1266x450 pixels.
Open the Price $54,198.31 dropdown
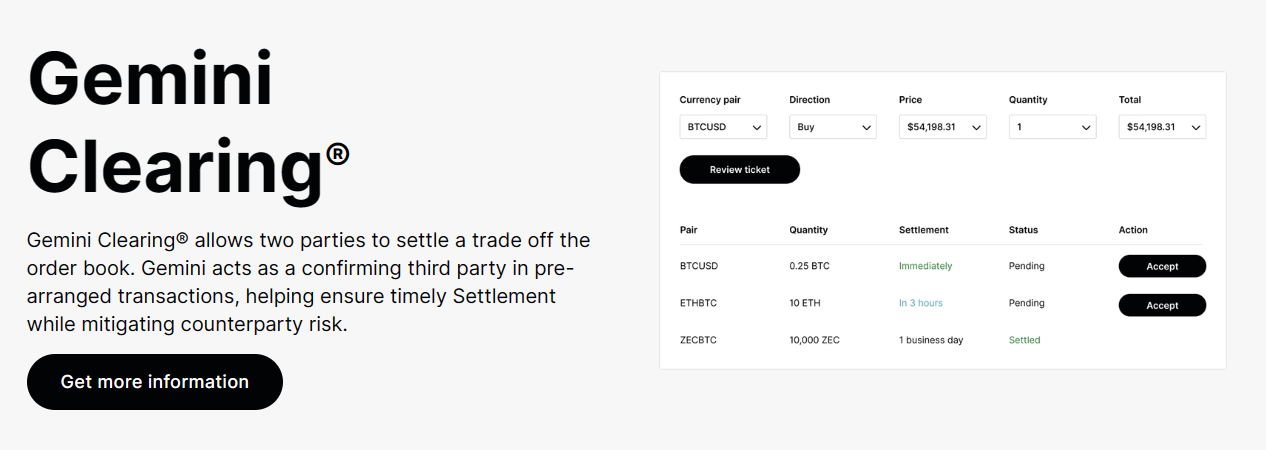point(942,127)
